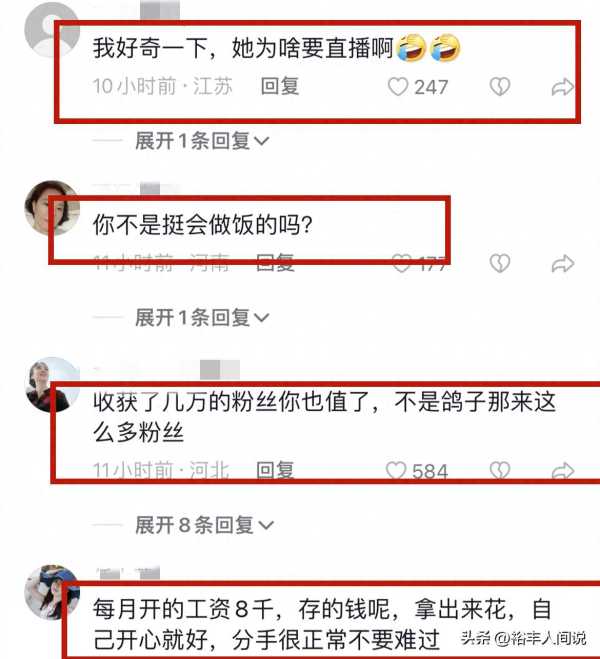Open avatar of the cooking comment author
The image size is (600, 659).
(x=52, y=208)
